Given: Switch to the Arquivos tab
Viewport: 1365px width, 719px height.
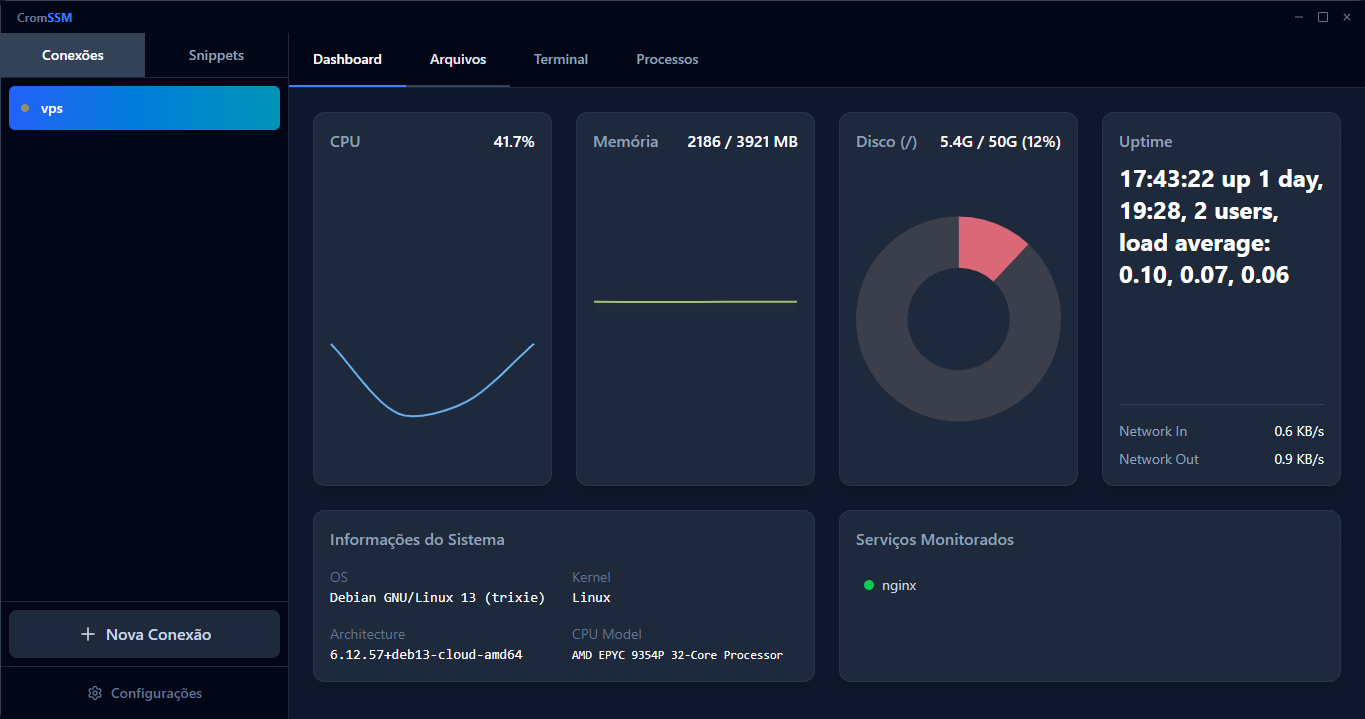Looking at the screenshot, I should [458, 59].
